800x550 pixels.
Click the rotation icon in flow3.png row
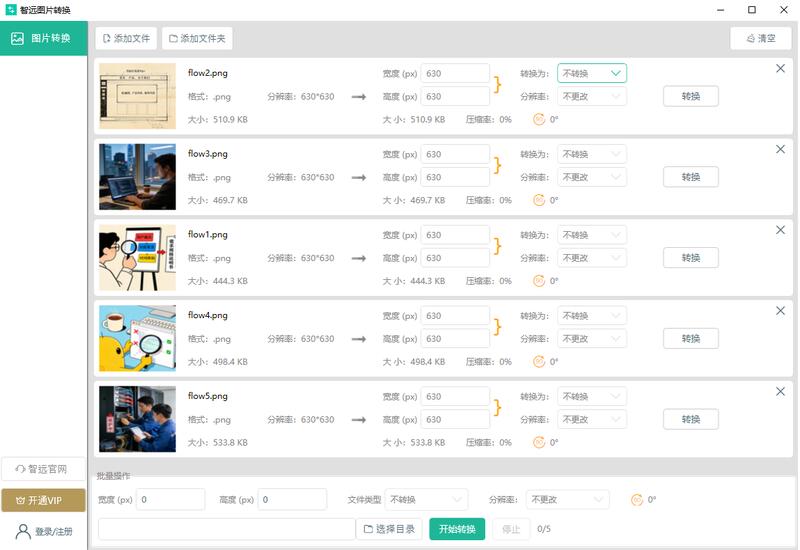point(539,200)
